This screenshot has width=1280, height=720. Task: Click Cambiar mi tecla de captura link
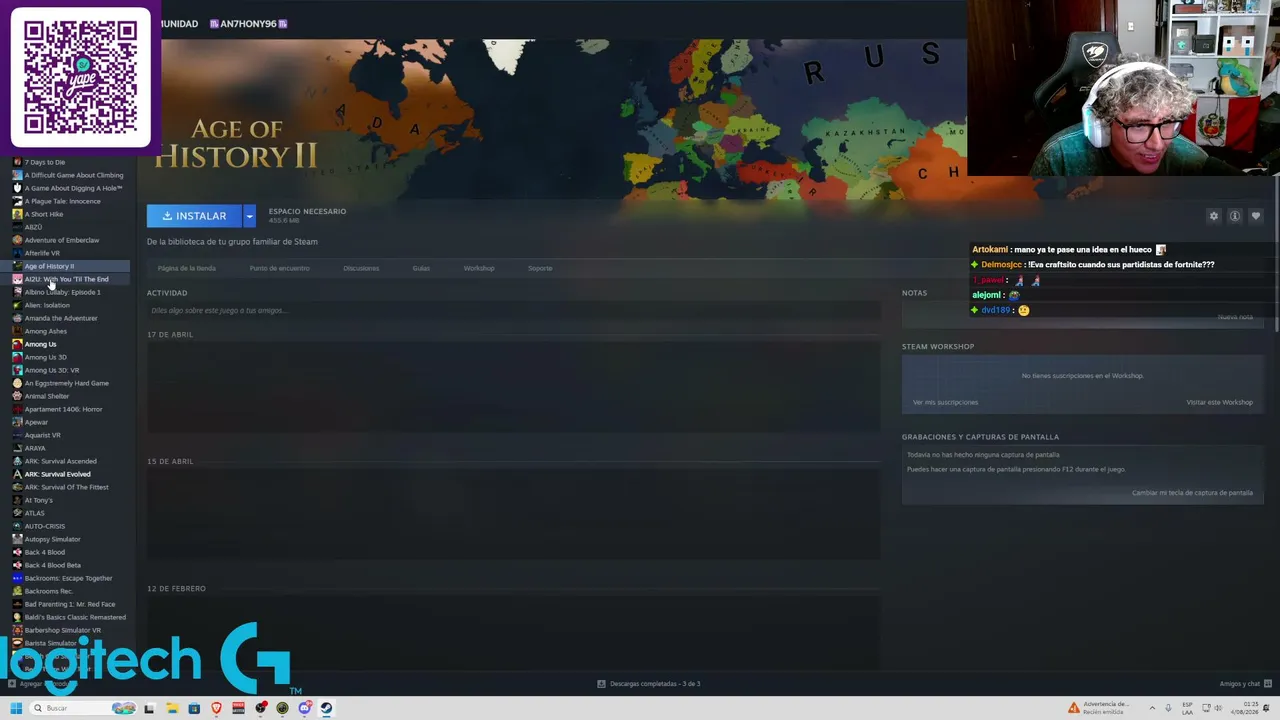point(1192,493)
